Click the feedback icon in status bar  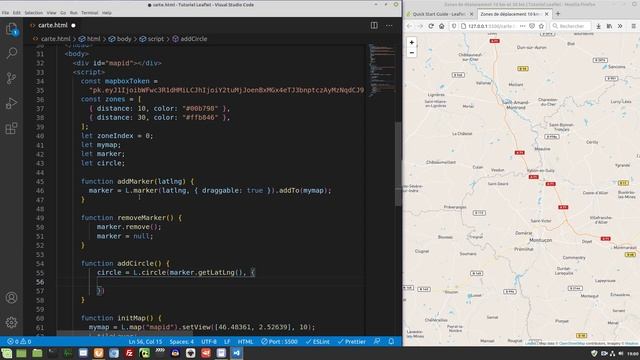[x=377, y=342]
